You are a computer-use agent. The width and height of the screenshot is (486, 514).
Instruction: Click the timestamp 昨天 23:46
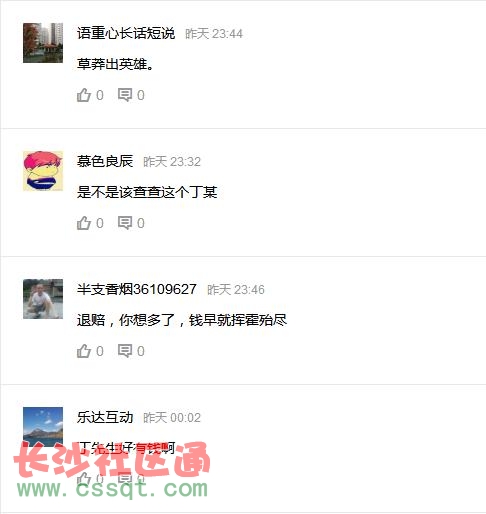coord(236,290)
